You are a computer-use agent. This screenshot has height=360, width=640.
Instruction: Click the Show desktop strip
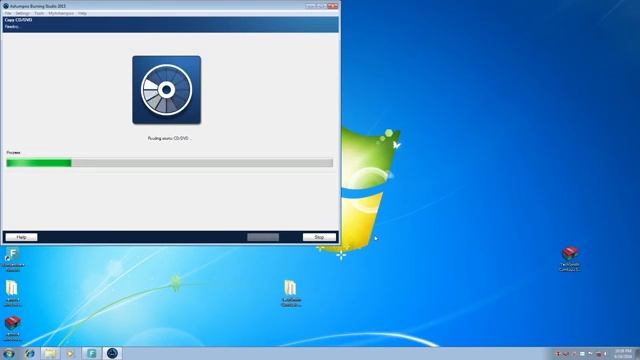point(637,353)
